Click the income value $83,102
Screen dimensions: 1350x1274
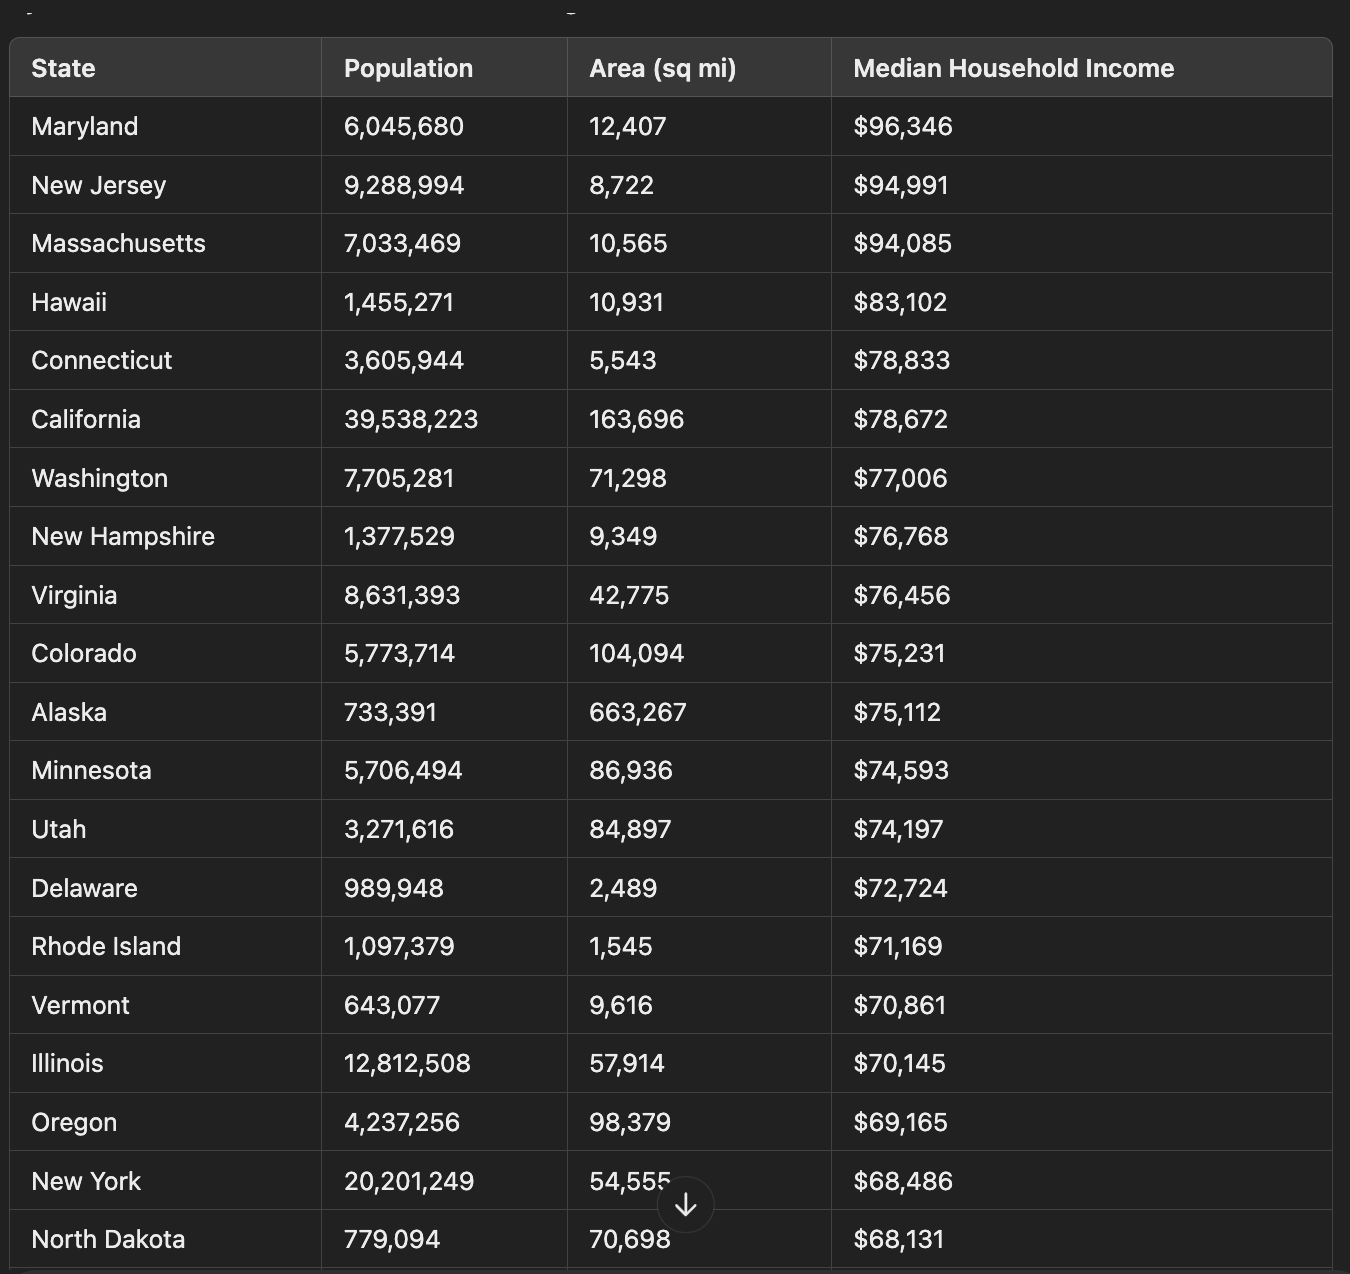coord(900,302)
